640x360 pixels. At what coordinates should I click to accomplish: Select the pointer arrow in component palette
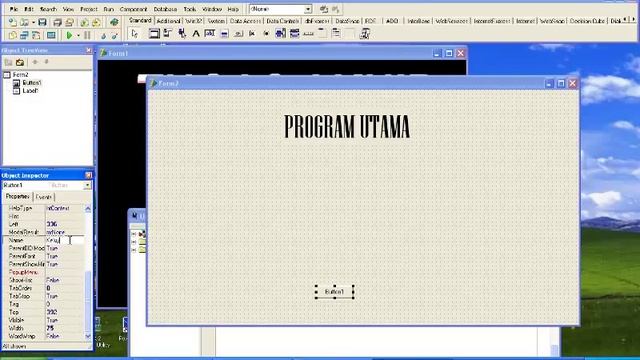(x=135, y=34)
